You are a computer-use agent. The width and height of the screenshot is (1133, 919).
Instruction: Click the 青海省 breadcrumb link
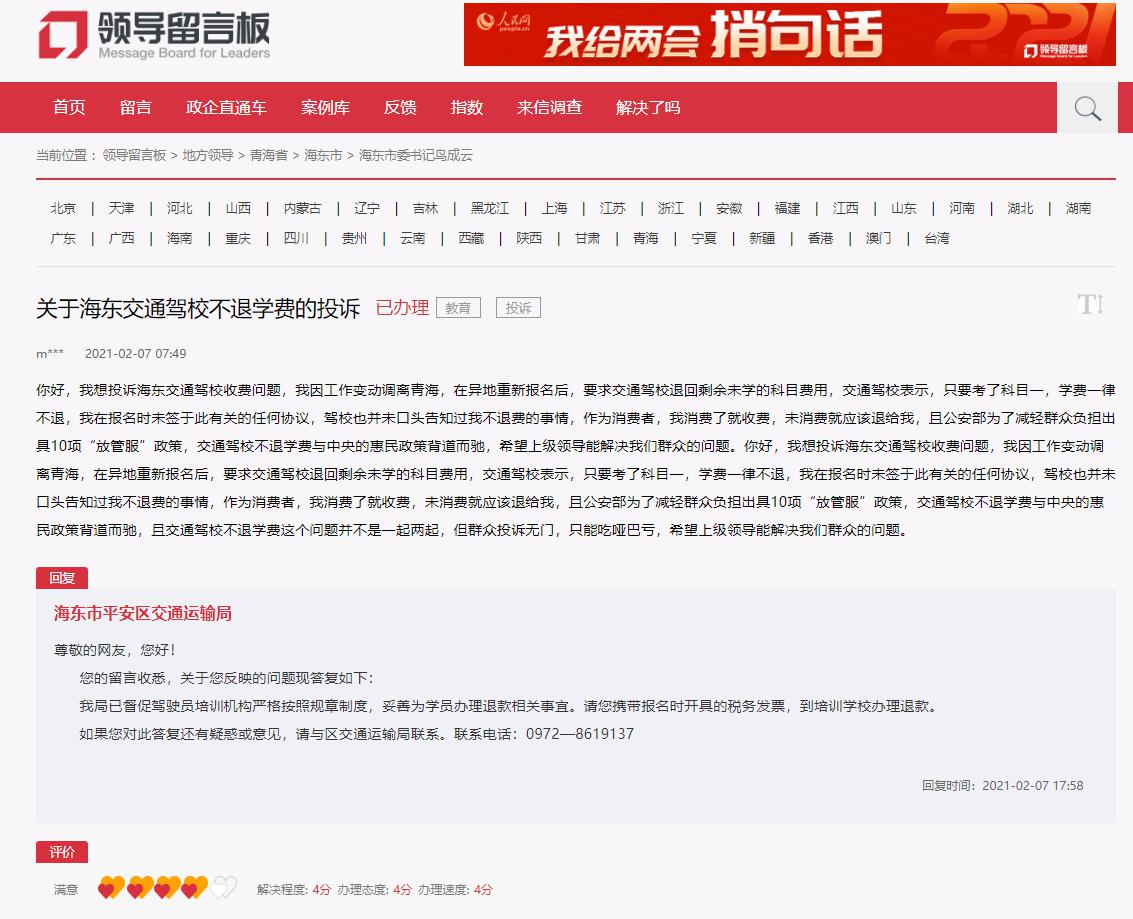click(268, 155)
